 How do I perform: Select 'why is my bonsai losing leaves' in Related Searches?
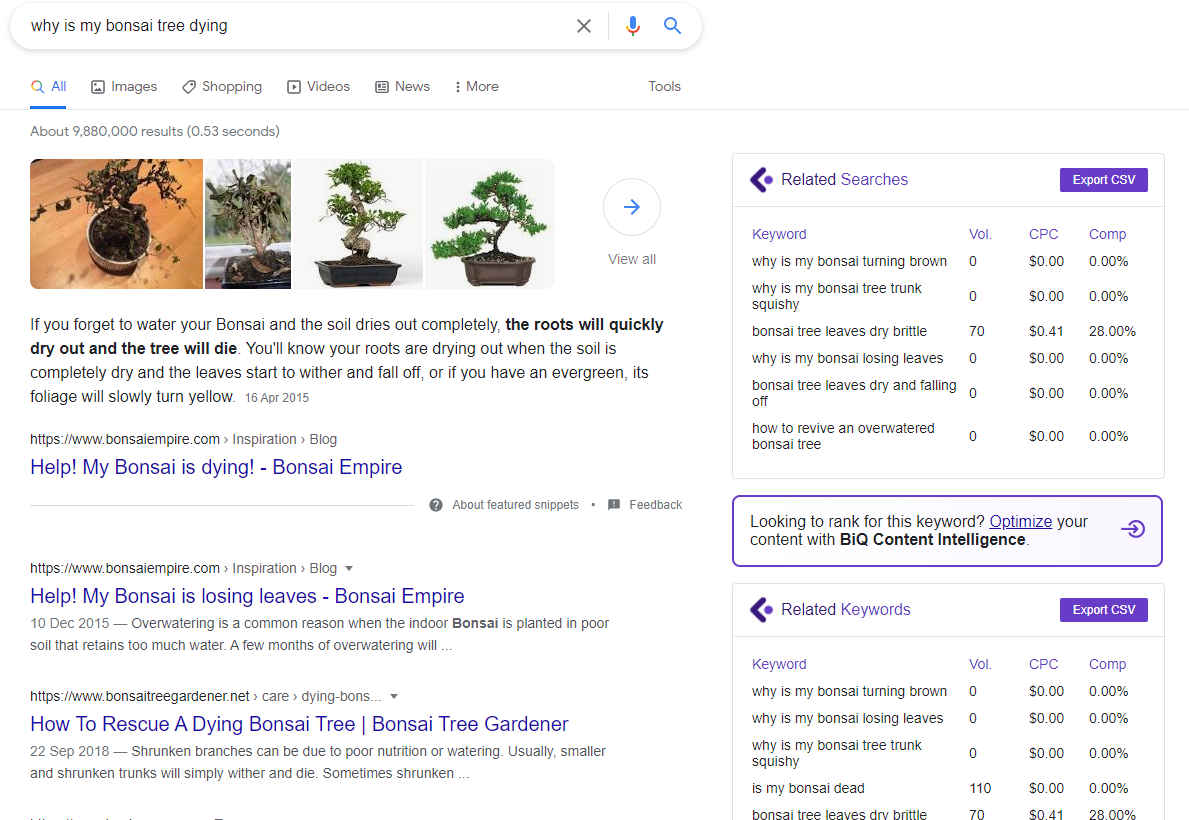[848, 359]
